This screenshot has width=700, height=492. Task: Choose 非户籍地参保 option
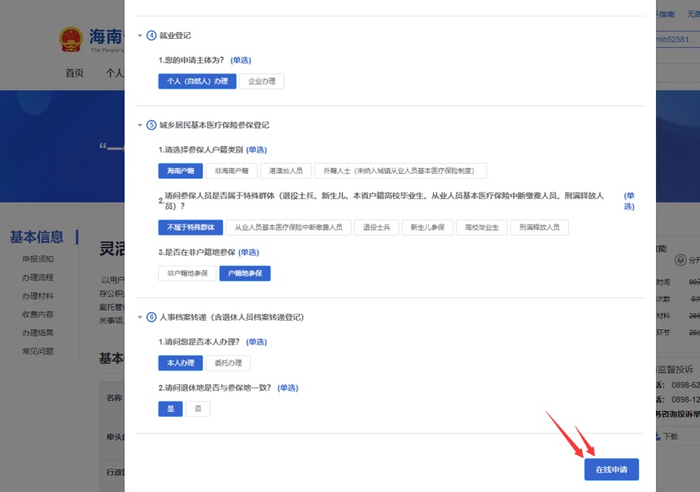187,273
